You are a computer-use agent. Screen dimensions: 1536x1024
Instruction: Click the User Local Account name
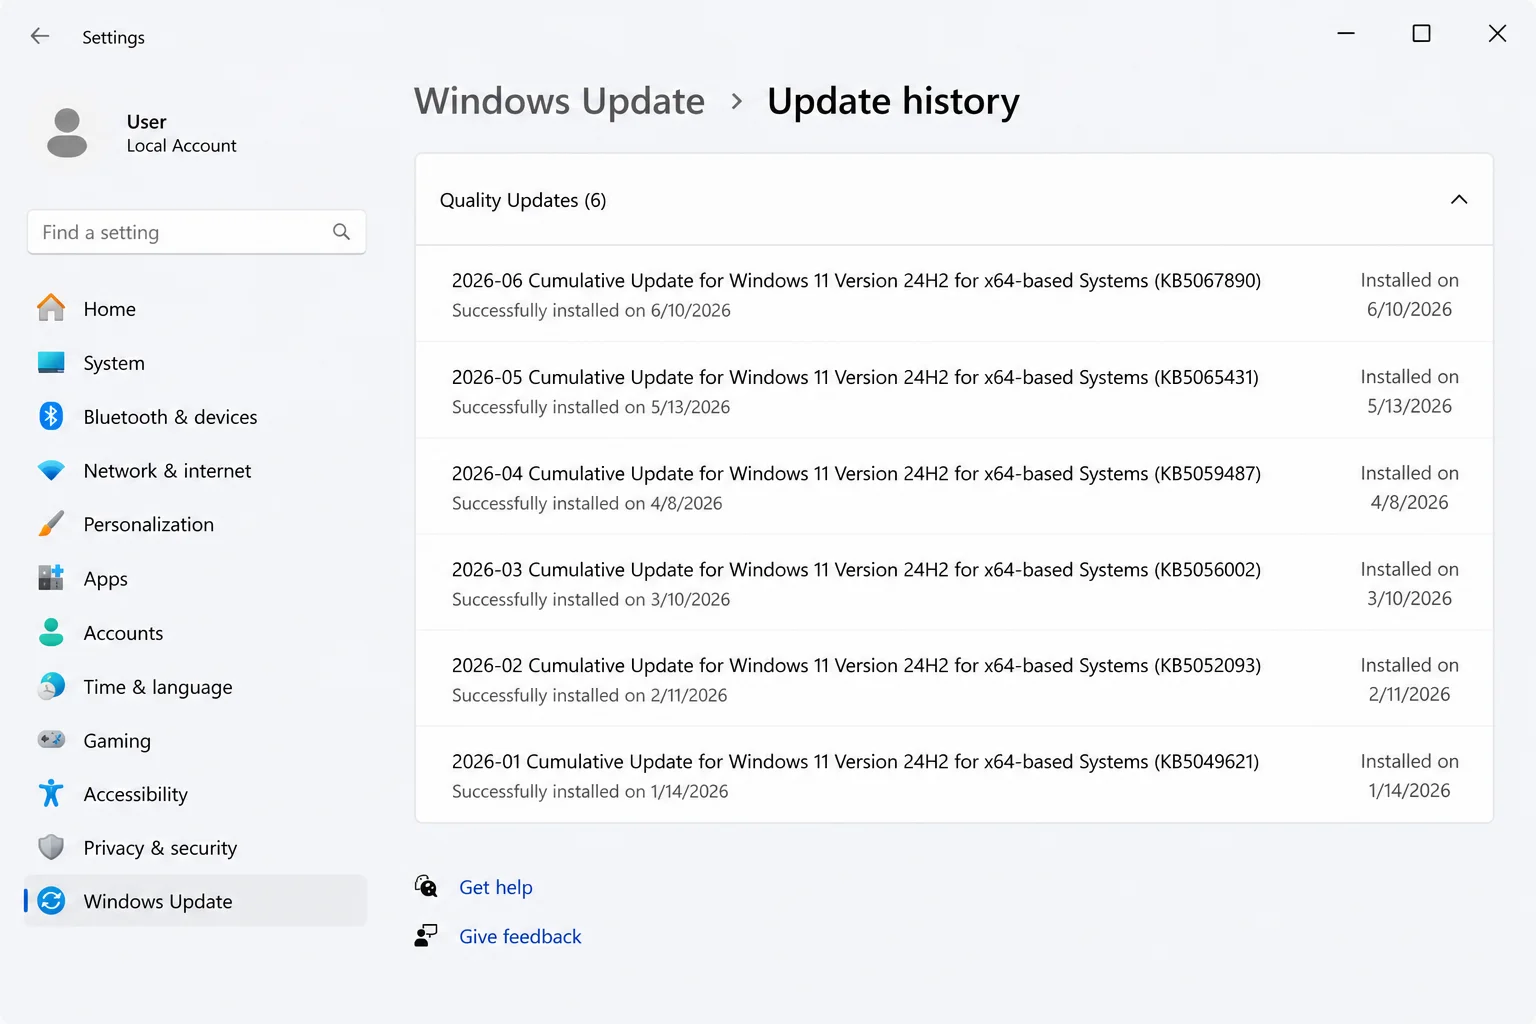(x=181, y=133)
